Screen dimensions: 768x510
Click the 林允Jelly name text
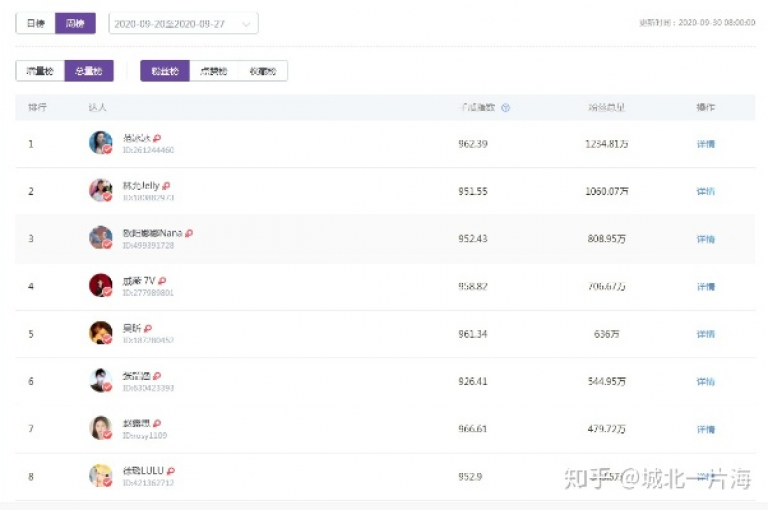pyautogui.click(x=141, y=186)
